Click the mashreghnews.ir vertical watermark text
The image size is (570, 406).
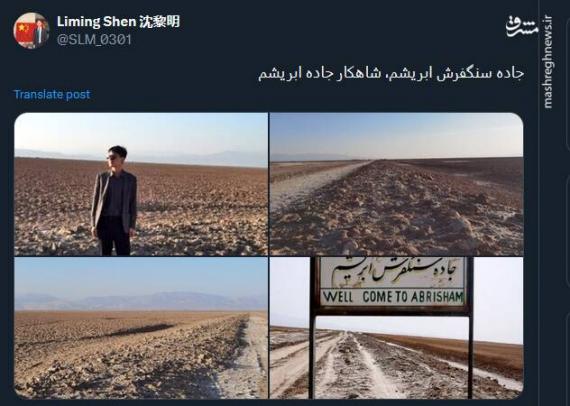[x=548, y=62]
